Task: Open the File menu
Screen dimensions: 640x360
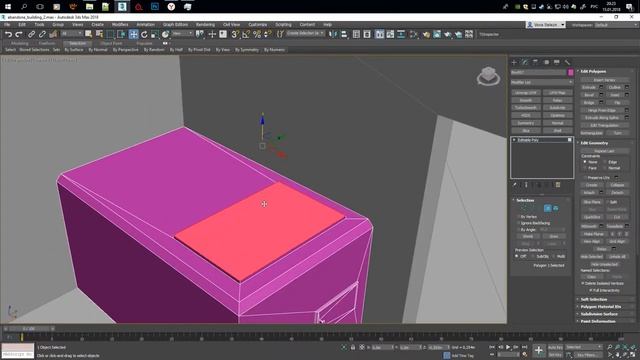Action: (x=7, y=25)
